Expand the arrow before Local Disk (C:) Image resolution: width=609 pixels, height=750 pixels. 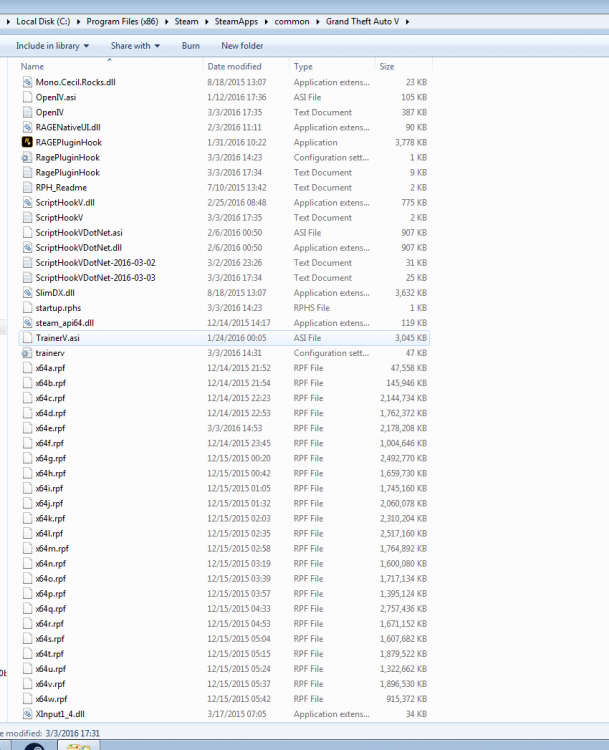click(8, 22)
